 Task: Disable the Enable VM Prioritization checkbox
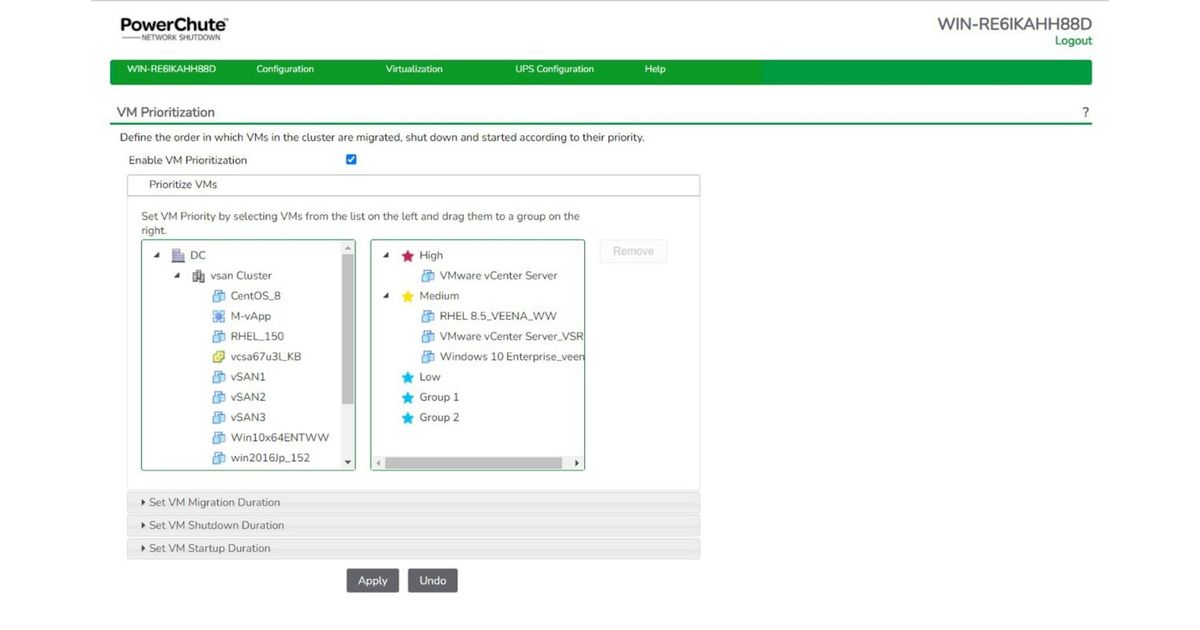tap(351, 160)
